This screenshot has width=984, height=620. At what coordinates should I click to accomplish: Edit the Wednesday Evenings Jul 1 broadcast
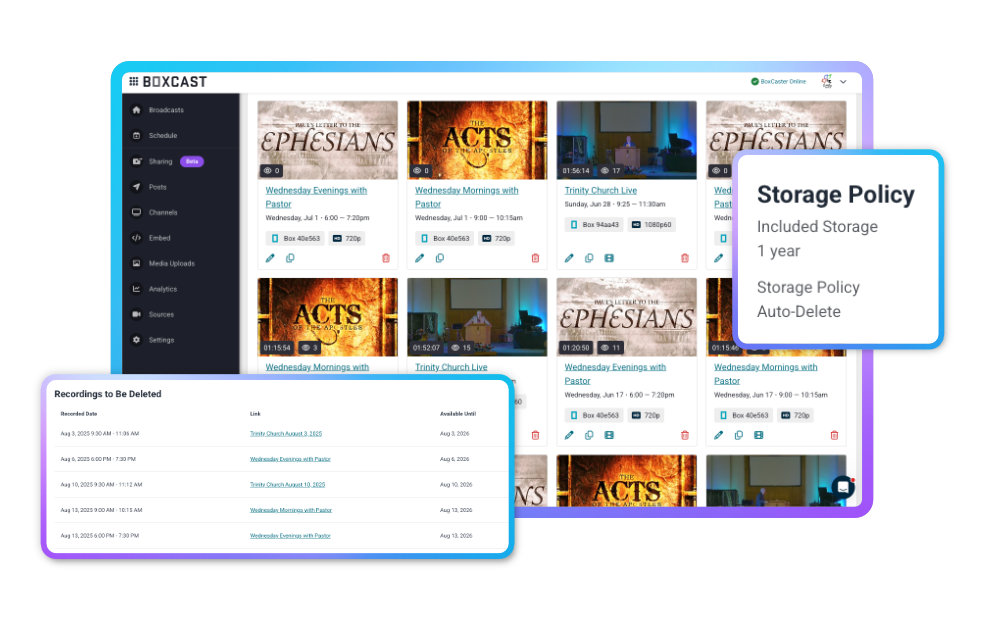coord(270,258)
